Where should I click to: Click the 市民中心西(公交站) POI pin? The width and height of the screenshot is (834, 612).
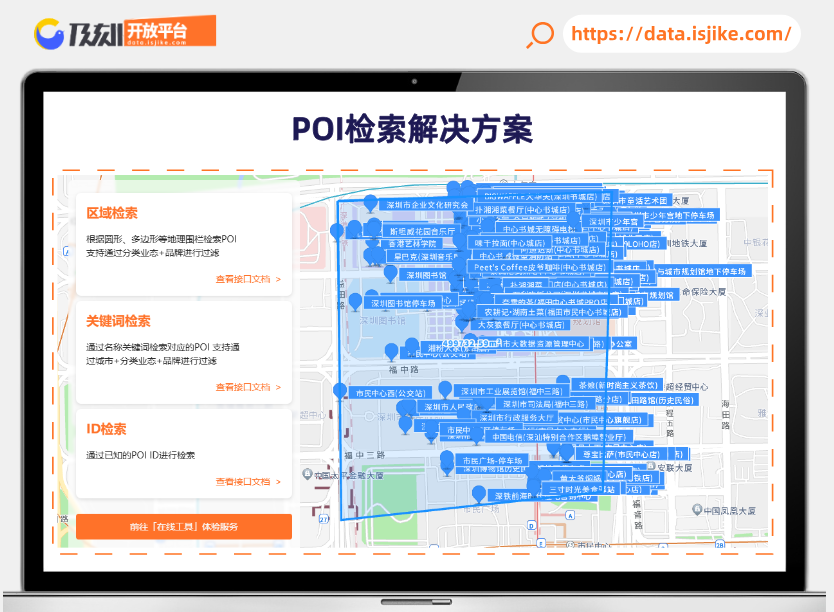click(x=390, y=391)
